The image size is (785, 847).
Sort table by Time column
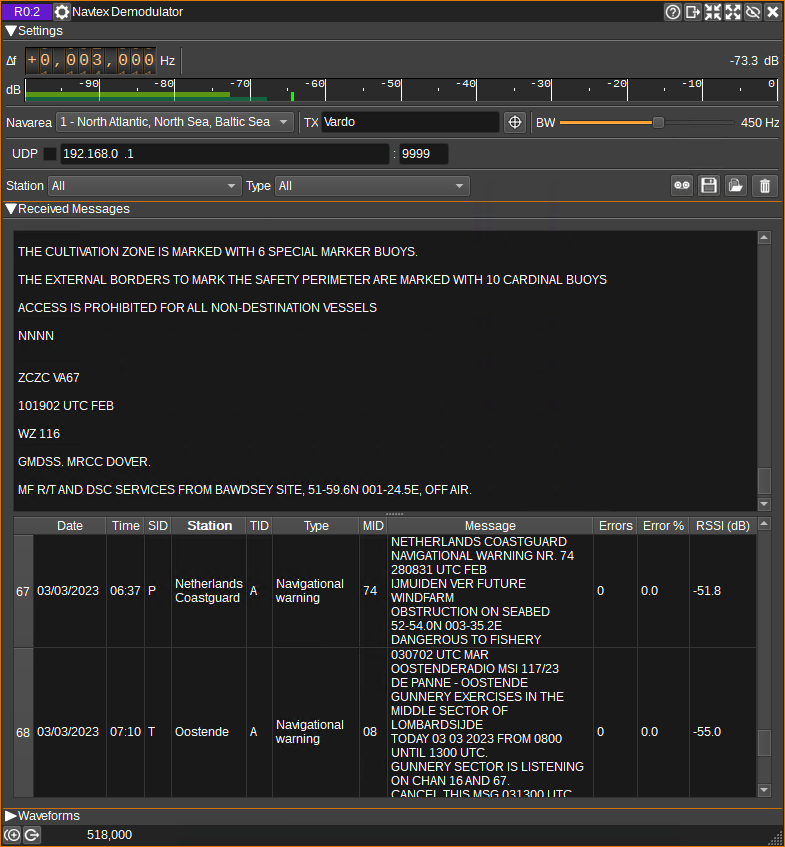tap(125, 526)
